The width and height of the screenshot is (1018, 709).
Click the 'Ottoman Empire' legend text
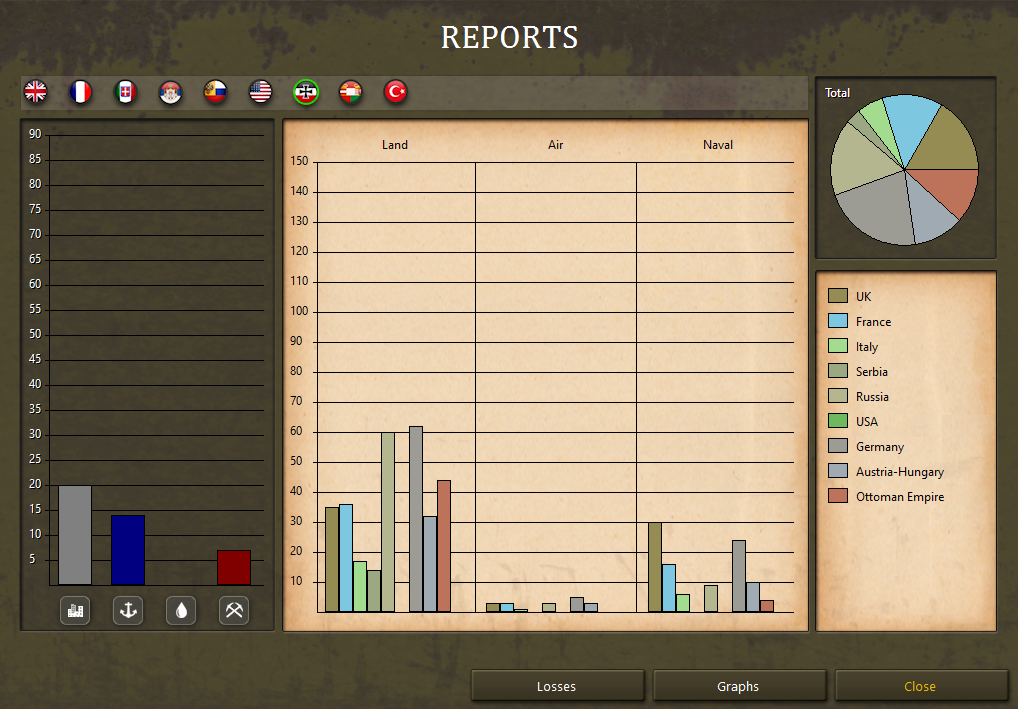pyautogui.click(x=900, y=497)
